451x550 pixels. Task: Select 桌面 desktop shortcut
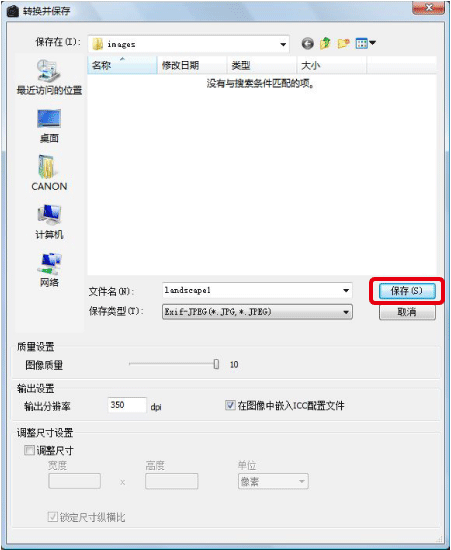[49, 126]
